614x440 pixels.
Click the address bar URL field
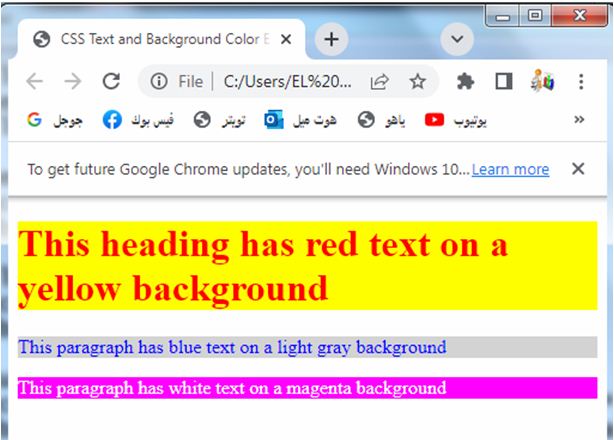[287, 82]
